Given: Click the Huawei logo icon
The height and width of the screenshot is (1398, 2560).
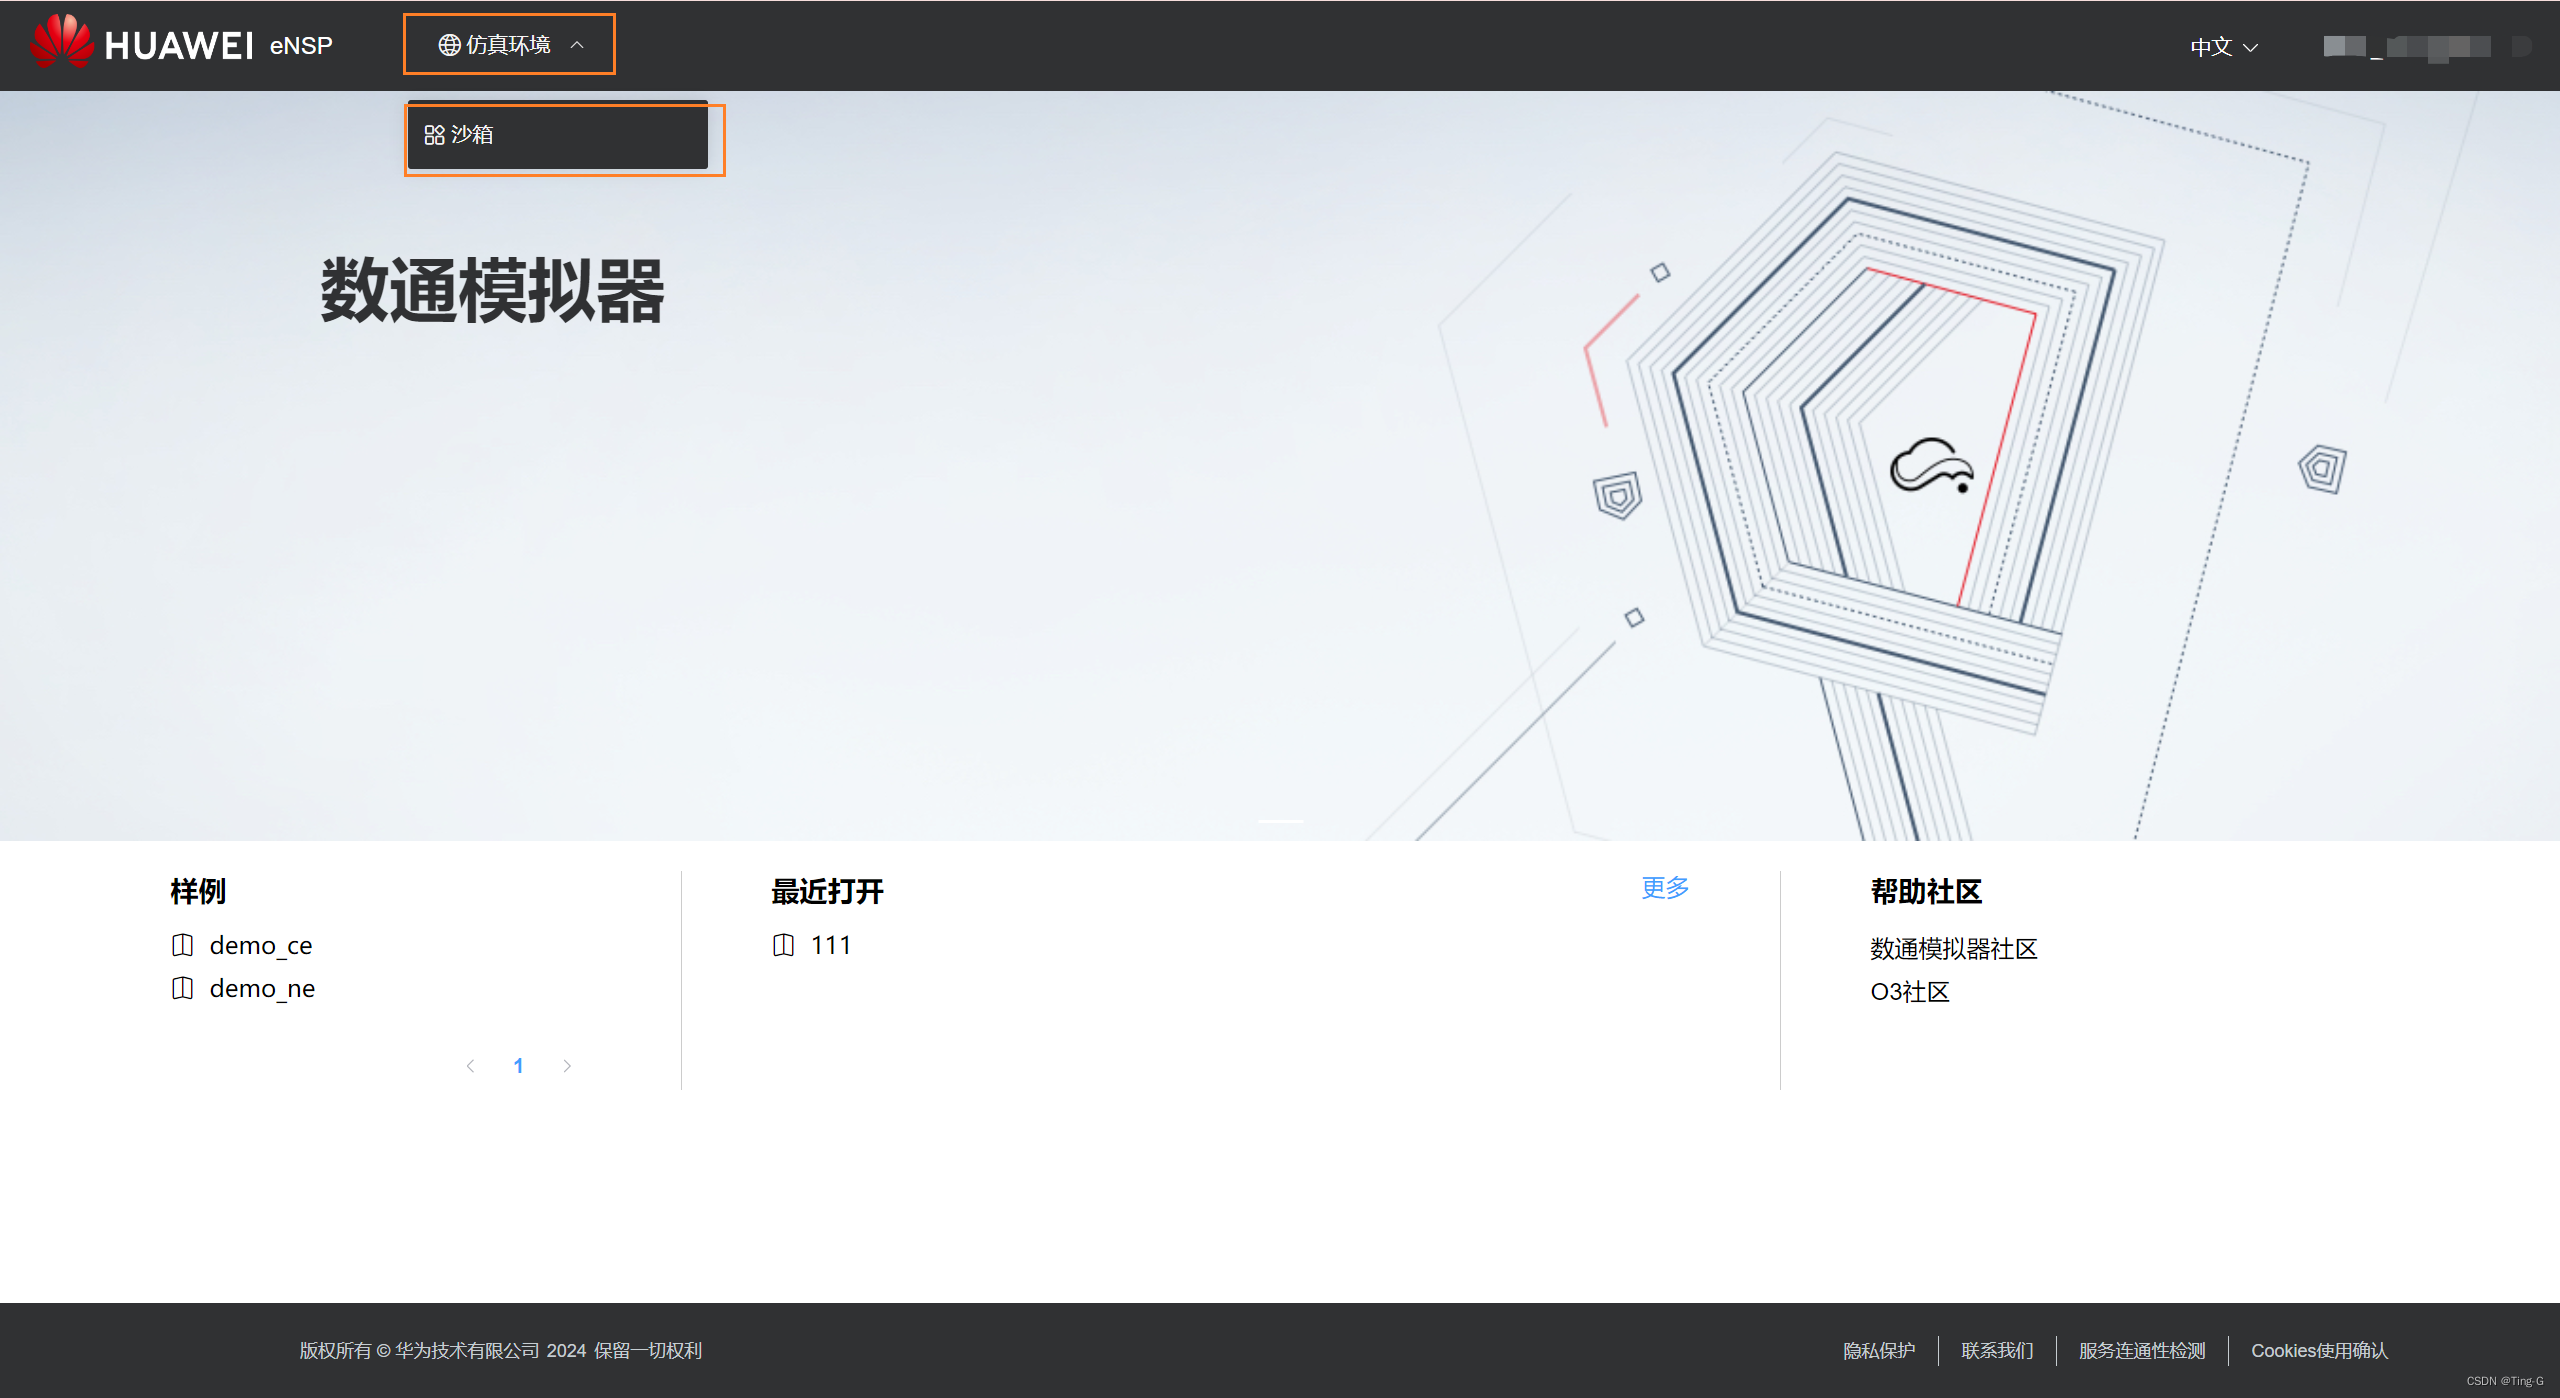Looking at the screenshot, I should pyautogui.click(x=62, y=42).
